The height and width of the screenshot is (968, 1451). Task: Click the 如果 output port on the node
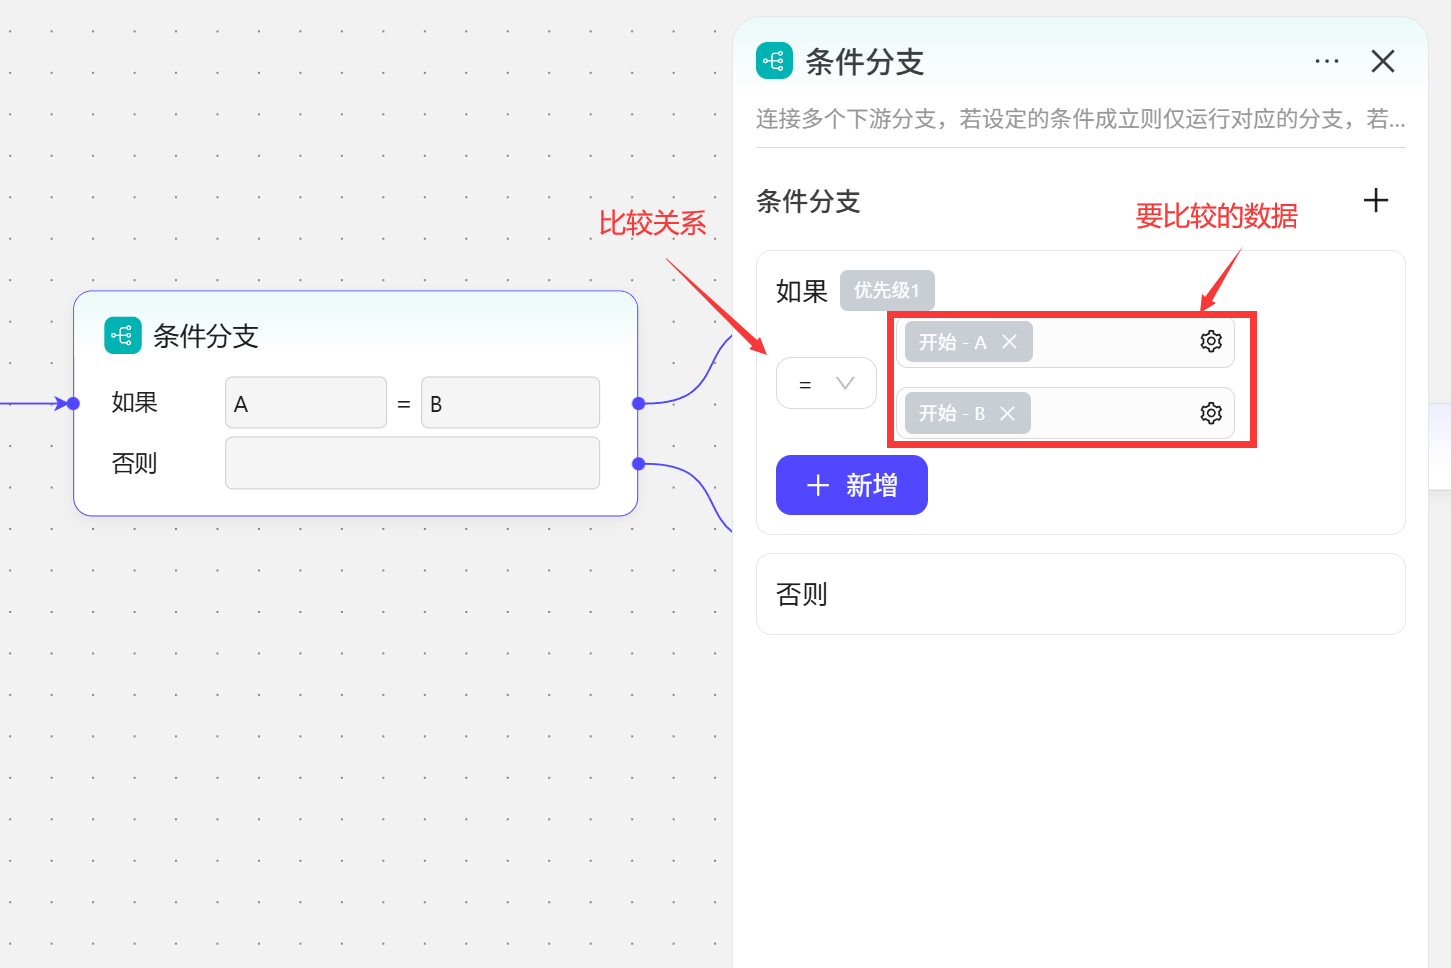(x=638, y=403)
